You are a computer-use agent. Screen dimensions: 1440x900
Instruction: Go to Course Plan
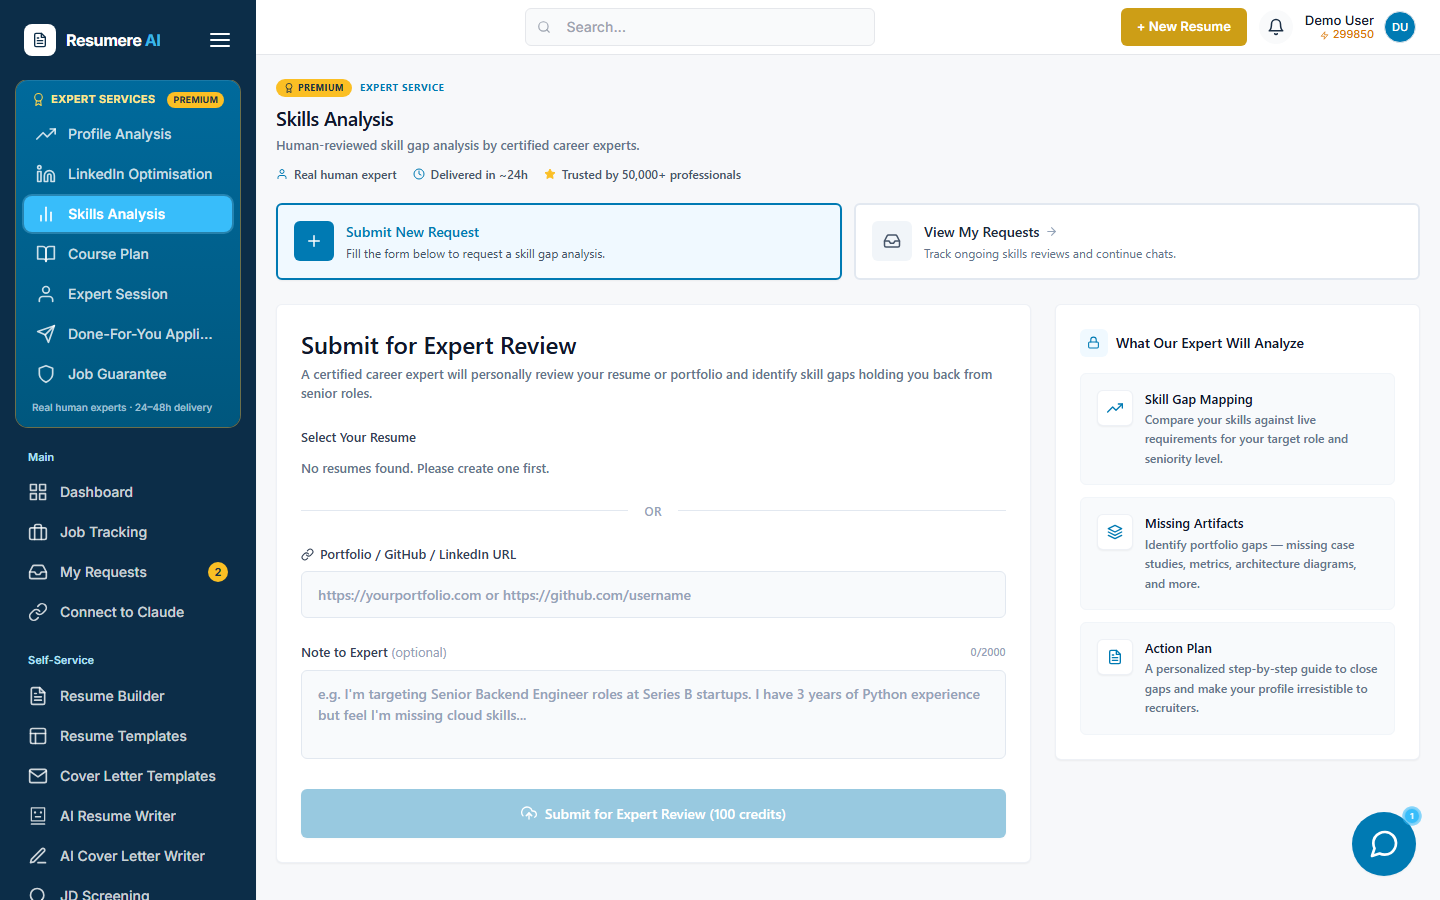coord(128,254)
